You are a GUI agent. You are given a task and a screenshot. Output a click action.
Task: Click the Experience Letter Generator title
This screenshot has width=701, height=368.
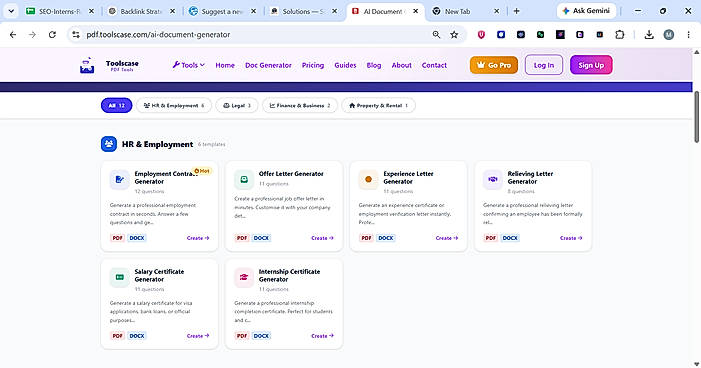[408, 178]
